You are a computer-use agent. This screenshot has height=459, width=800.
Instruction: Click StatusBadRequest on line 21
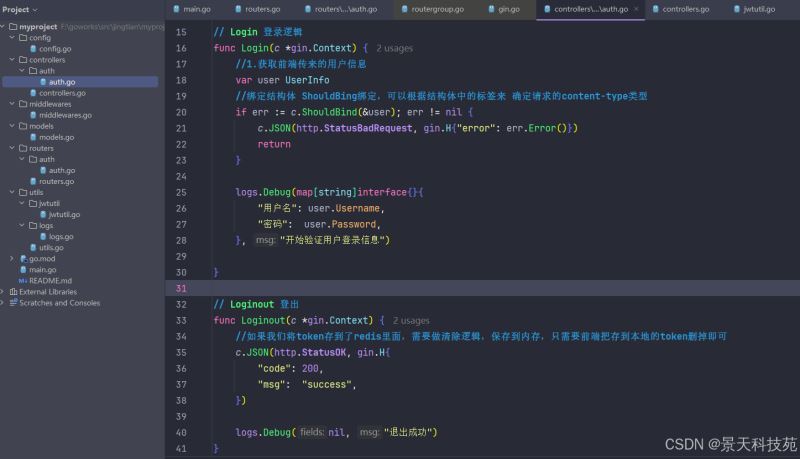point(368,128)
